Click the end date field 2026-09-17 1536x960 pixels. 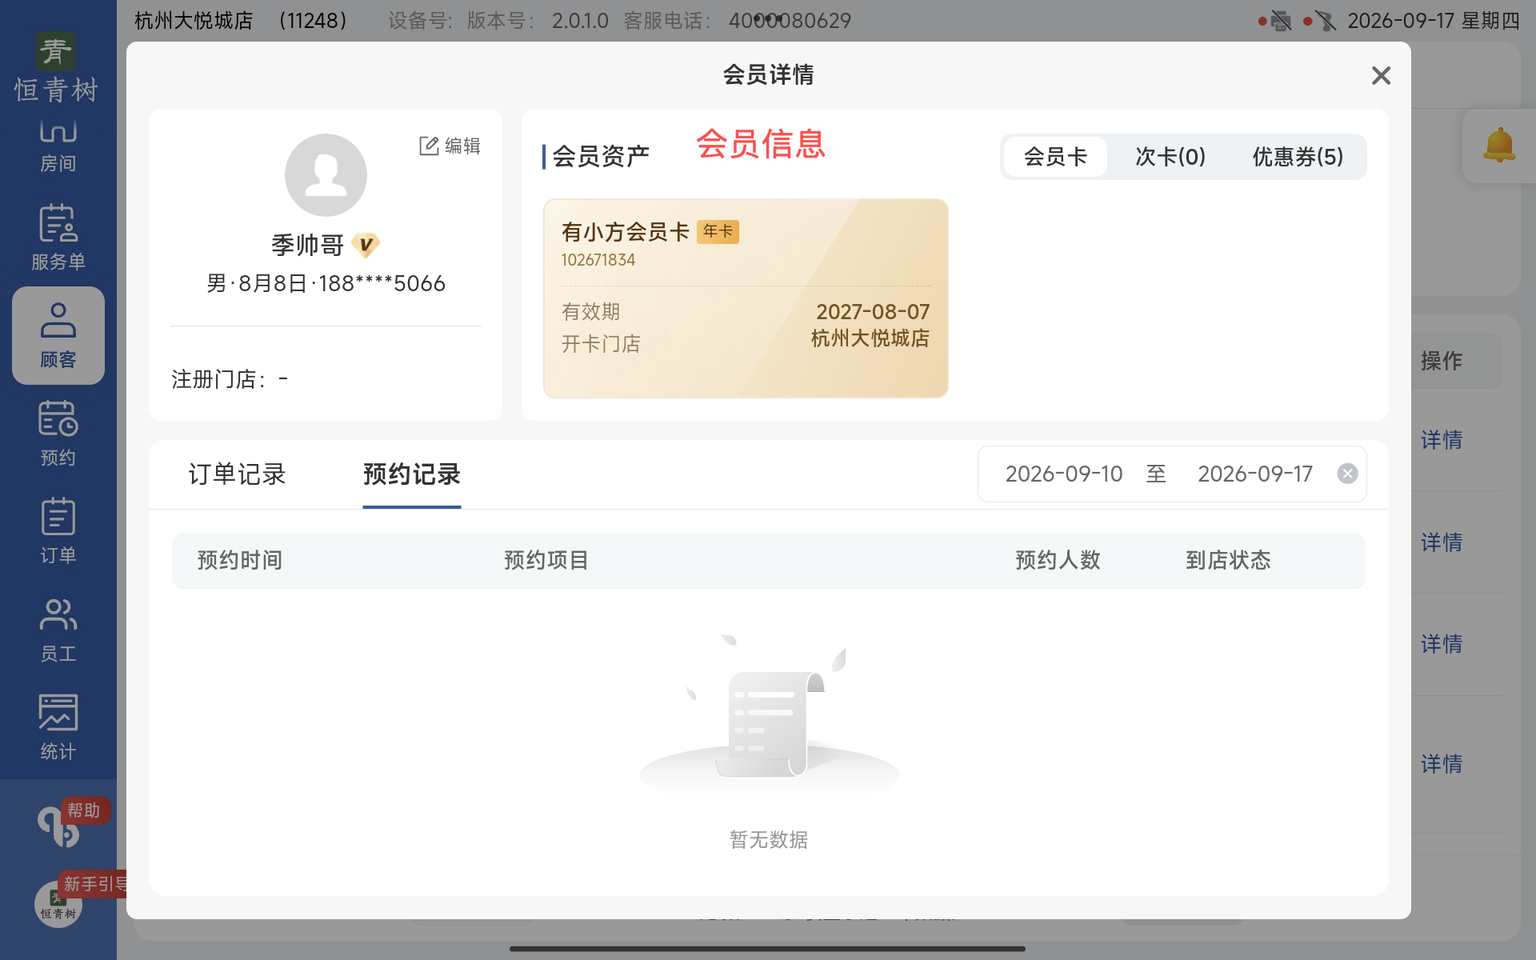(x=1255, y=474)
